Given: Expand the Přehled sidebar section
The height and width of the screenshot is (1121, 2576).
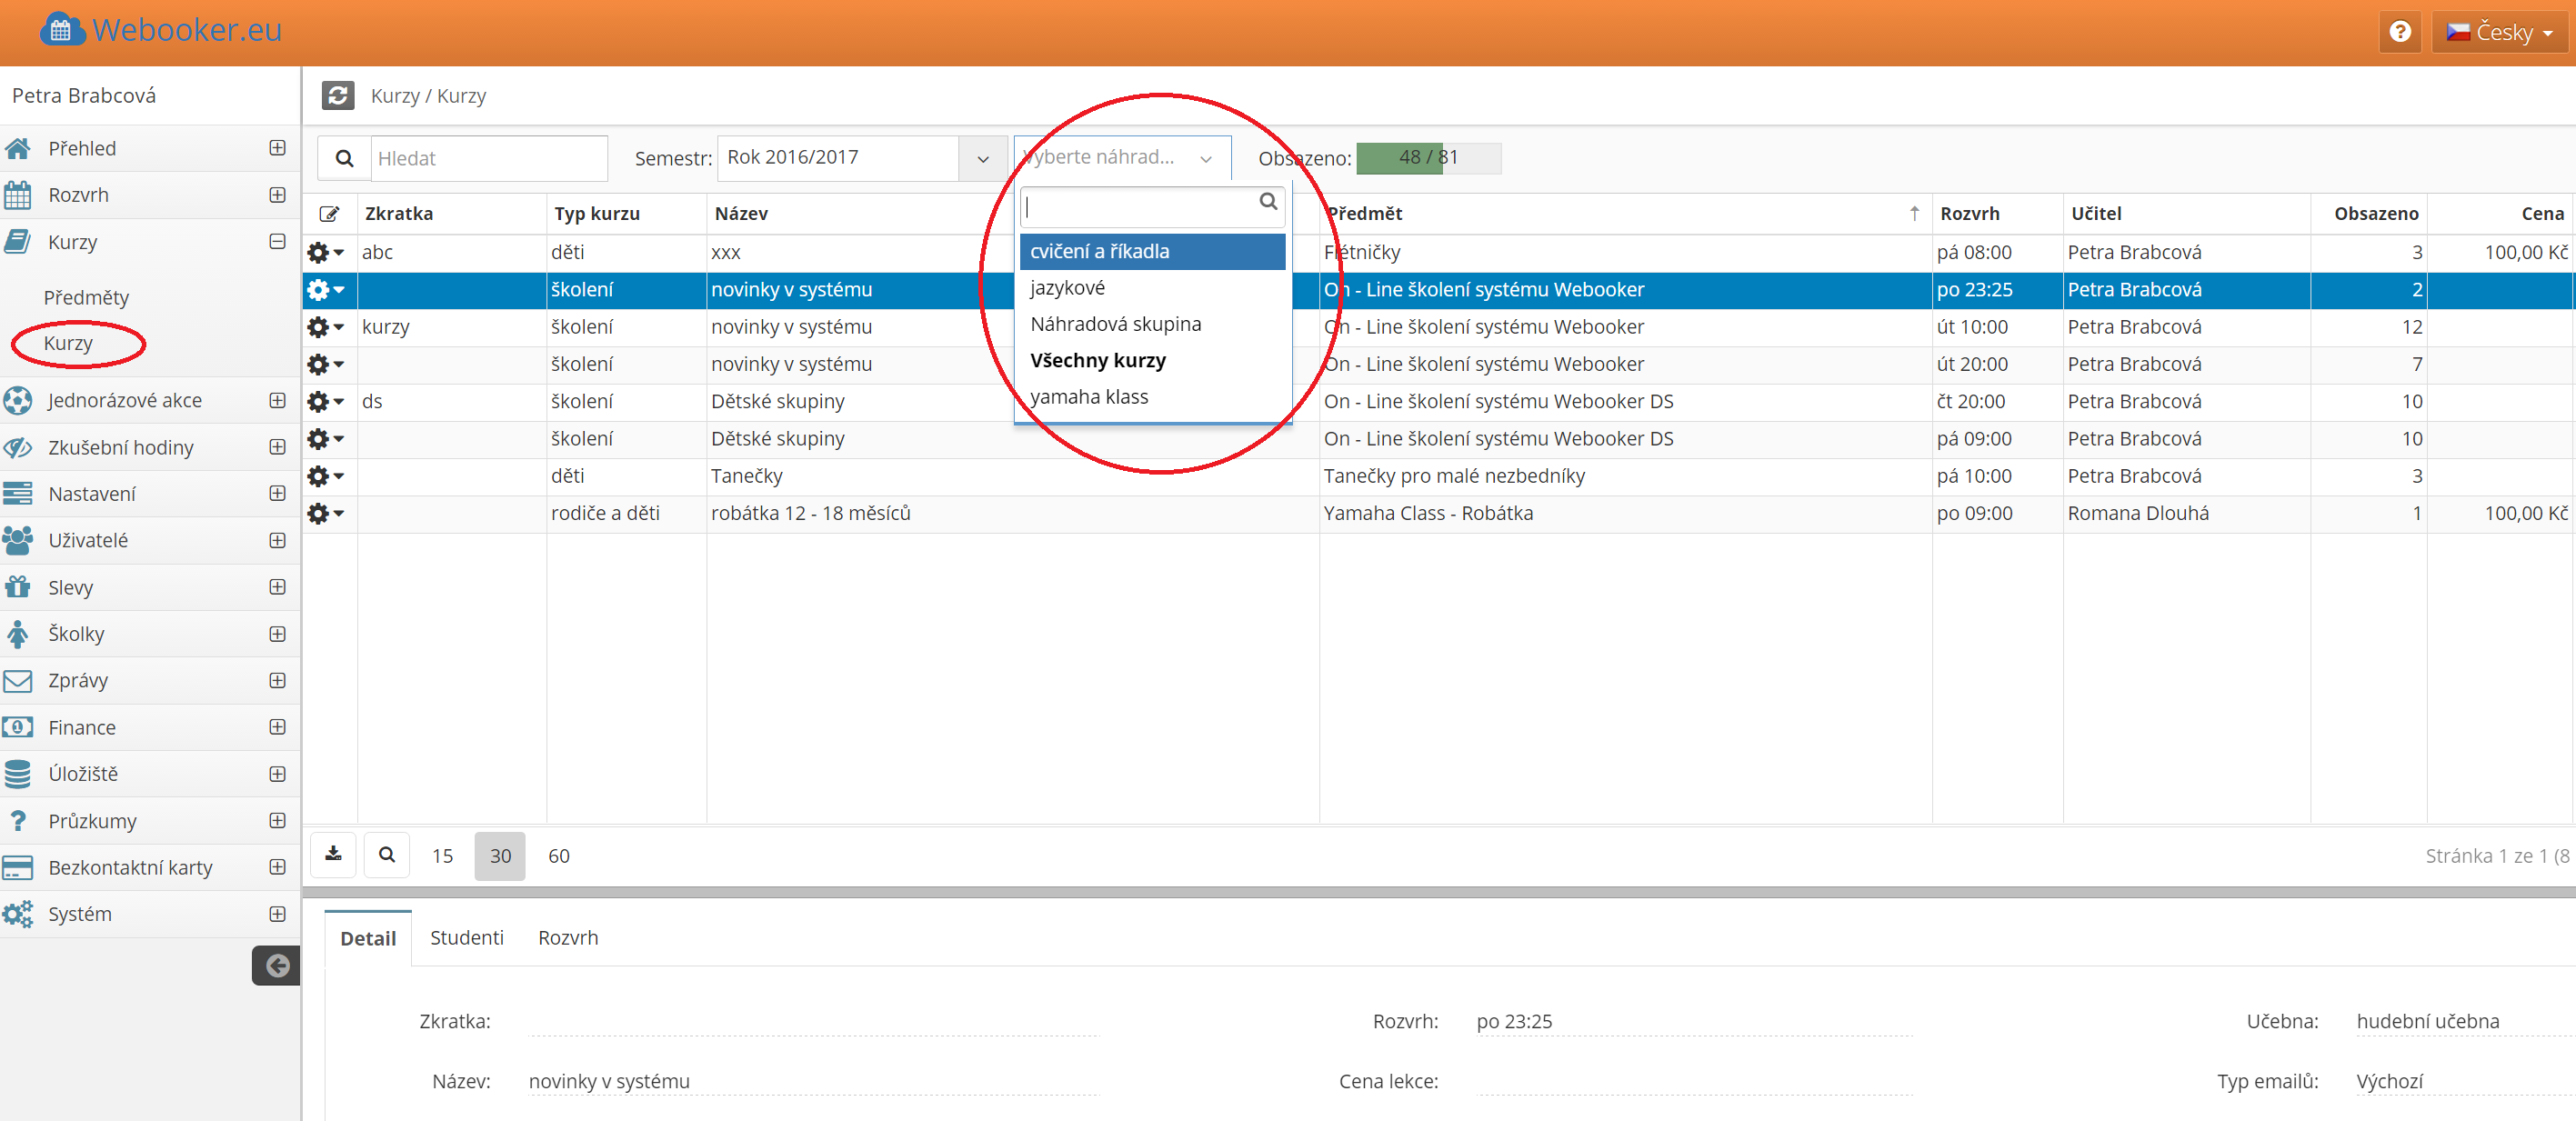Looking at the screenshot, I should point(278,148).
